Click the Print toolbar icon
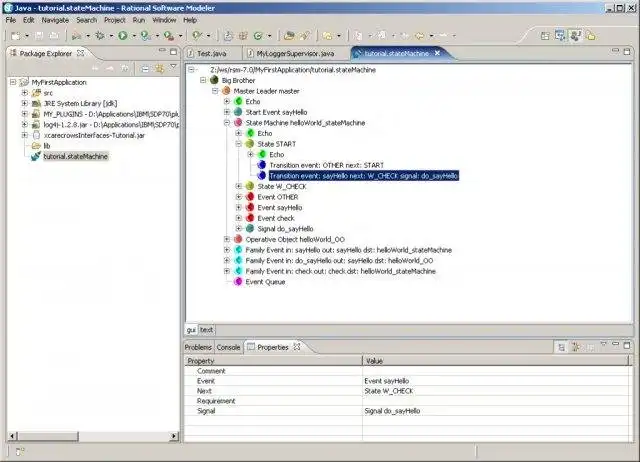The height and width of the screenshot is (462, 640). tap(54, 36)
